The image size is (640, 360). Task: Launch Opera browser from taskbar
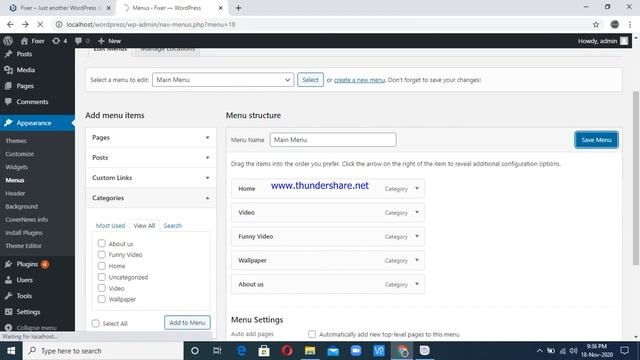[x=287, y=351]
